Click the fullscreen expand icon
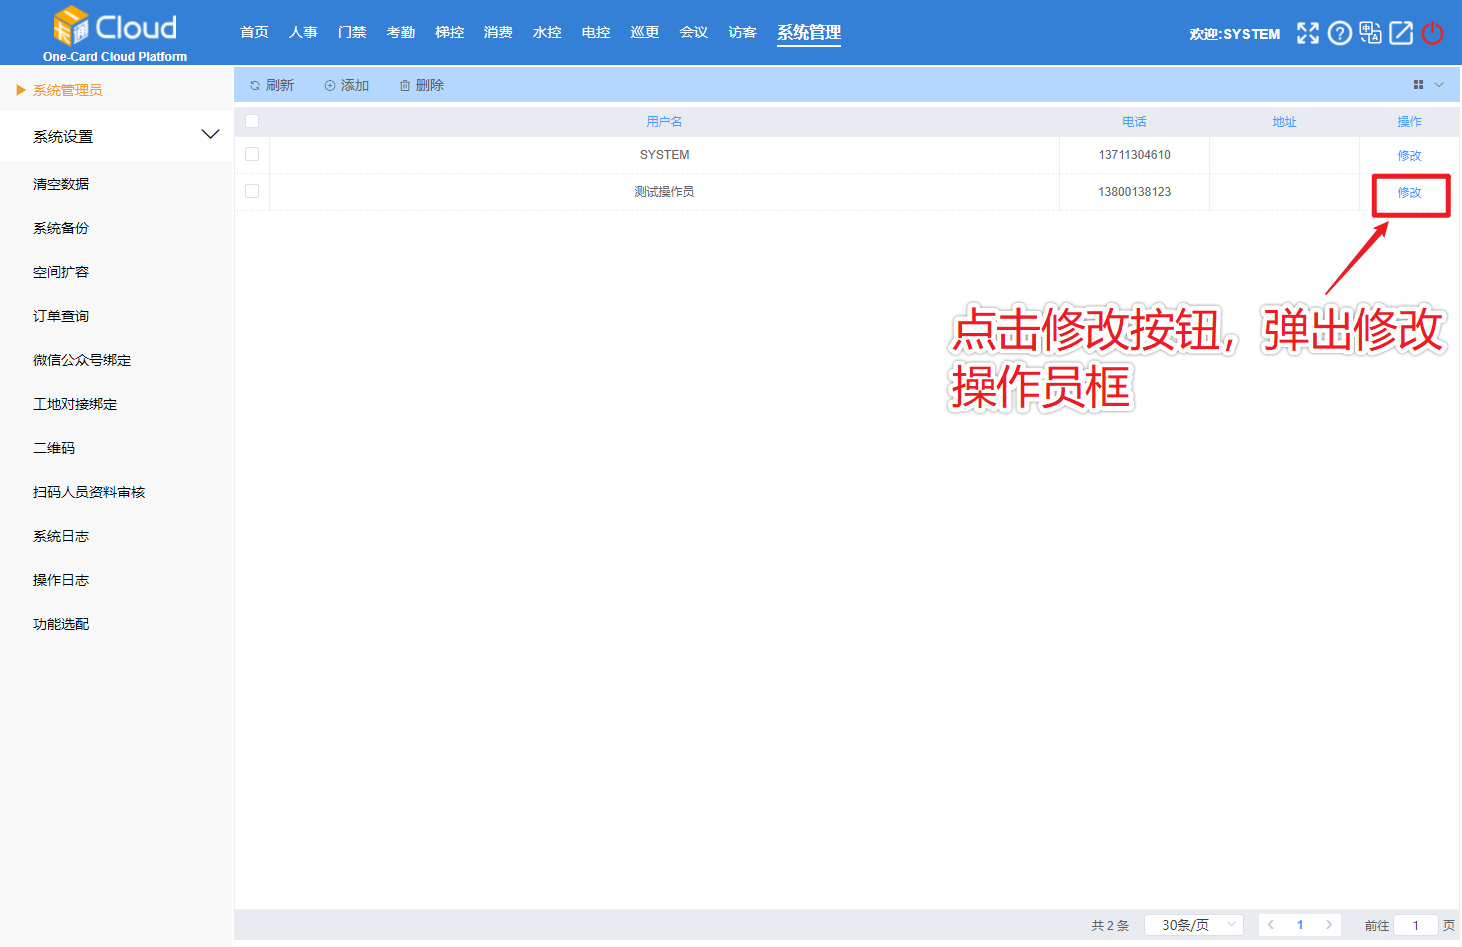The height and width of the screenshot is (947, 1462). (1307, 33)
